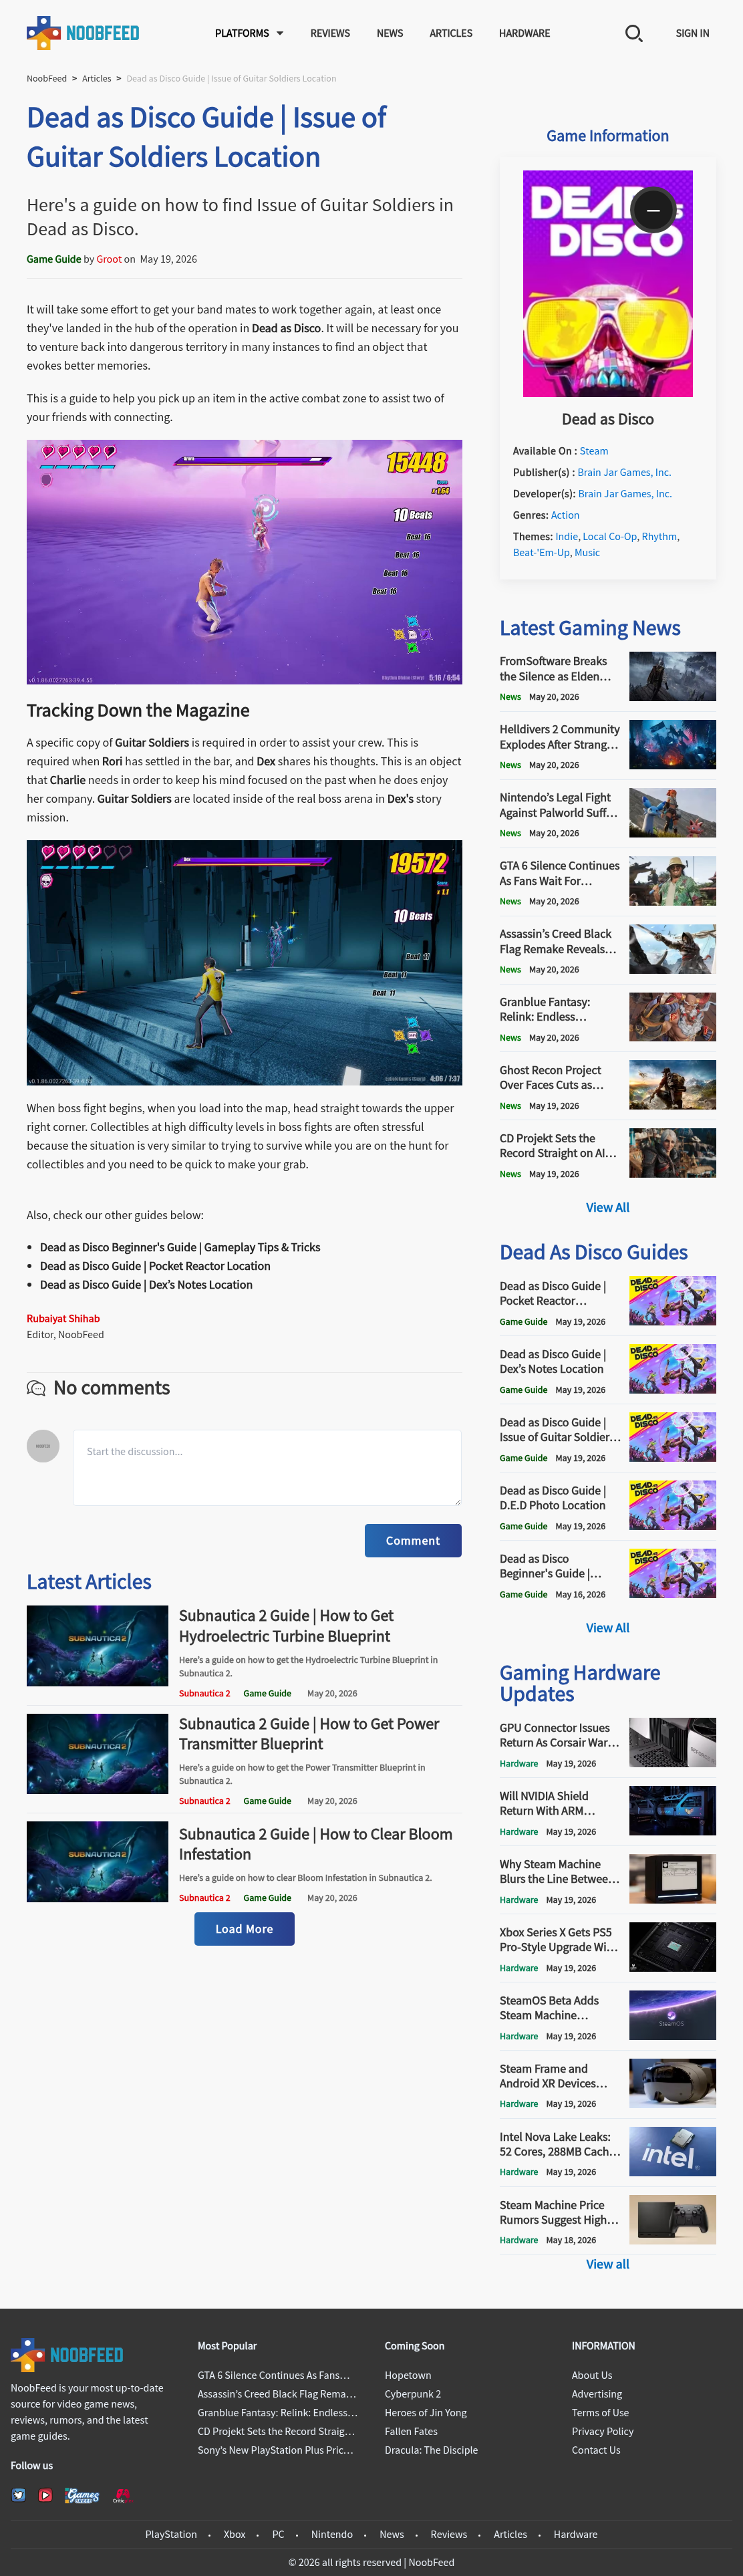Click the NoobFeed logo in the header
Image resolution: width=743 pixels, height=2576 pixels.
coord(83,33)
